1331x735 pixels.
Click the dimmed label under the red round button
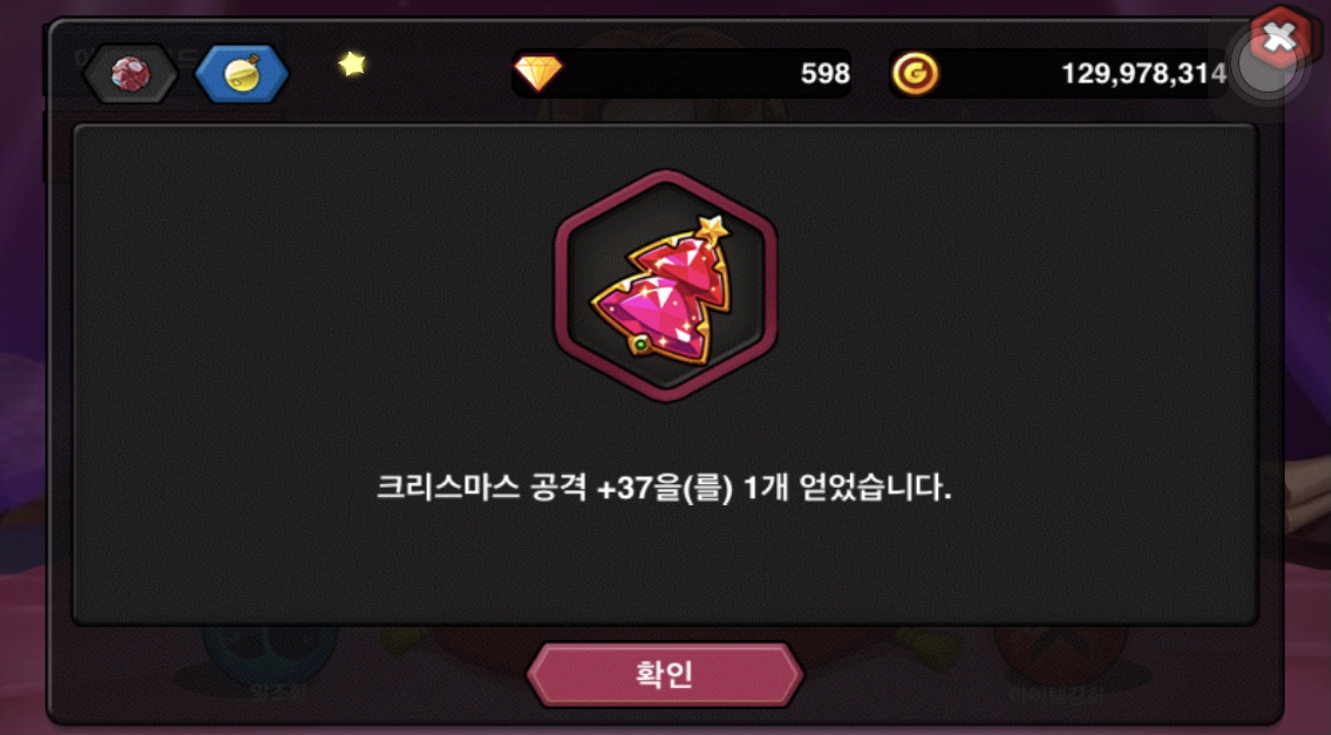tap(1064, 689)
